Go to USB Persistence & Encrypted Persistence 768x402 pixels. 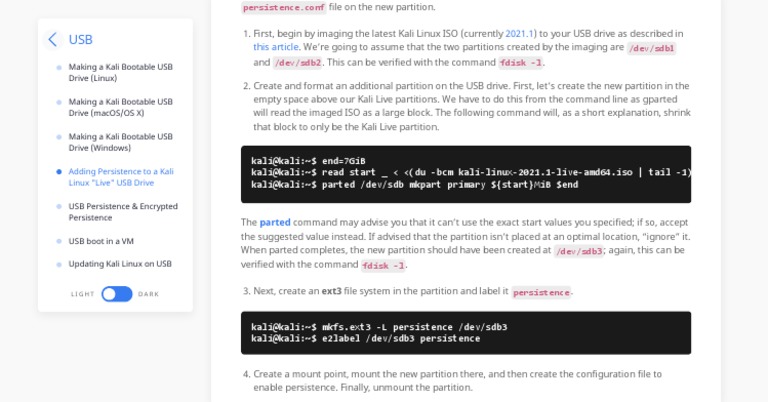(123, 211)
